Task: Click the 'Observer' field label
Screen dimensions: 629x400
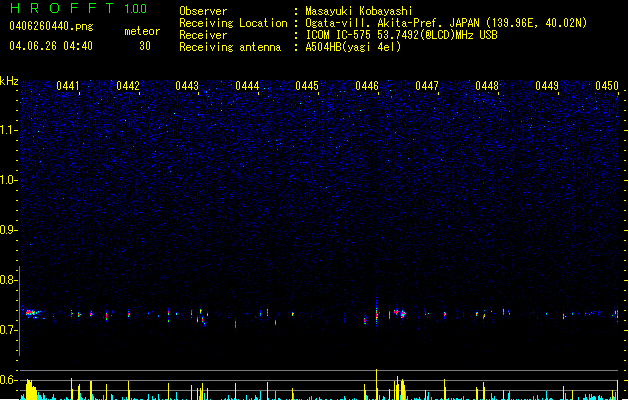Action: click(x=203, y=11)
